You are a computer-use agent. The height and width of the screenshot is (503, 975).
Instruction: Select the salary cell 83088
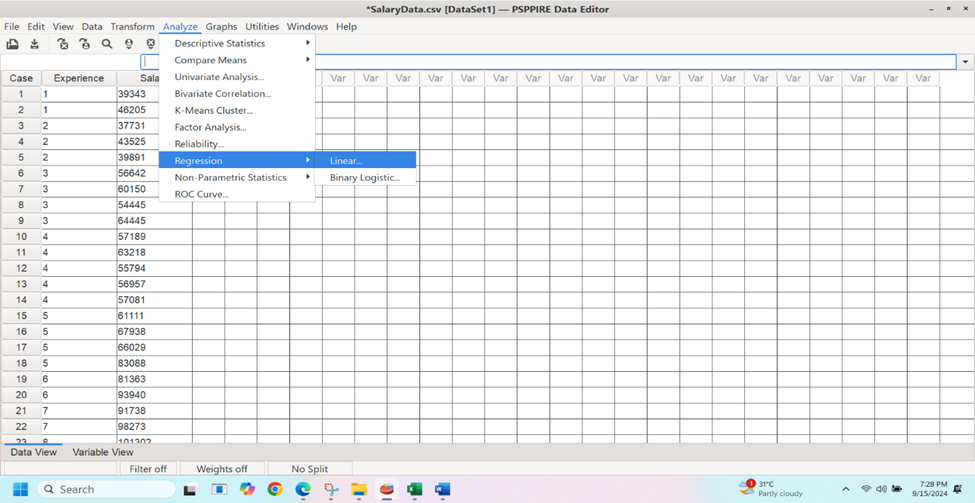pyautogui.click(x=154, y=363)
